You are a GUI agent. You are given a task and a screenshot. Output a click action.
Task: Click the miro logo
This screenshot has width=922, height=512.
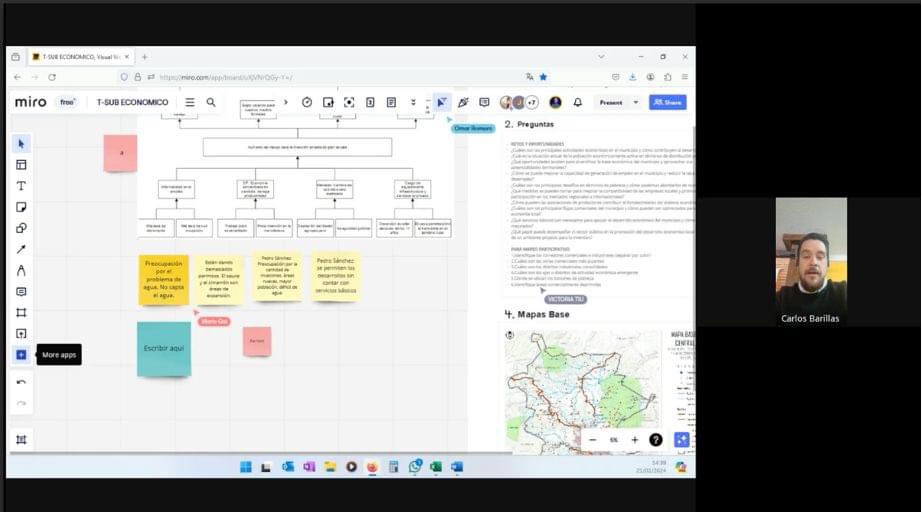pos(31,102)
